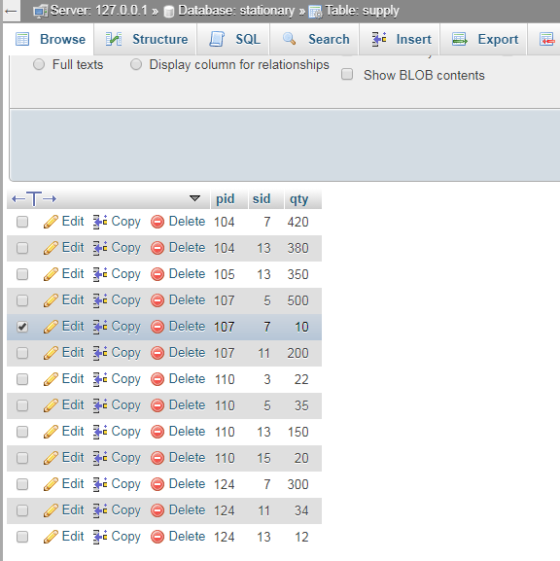Screen dimensions: 560x561
Task: Click Copy icon for row qty 350
Action: (100, 274)
